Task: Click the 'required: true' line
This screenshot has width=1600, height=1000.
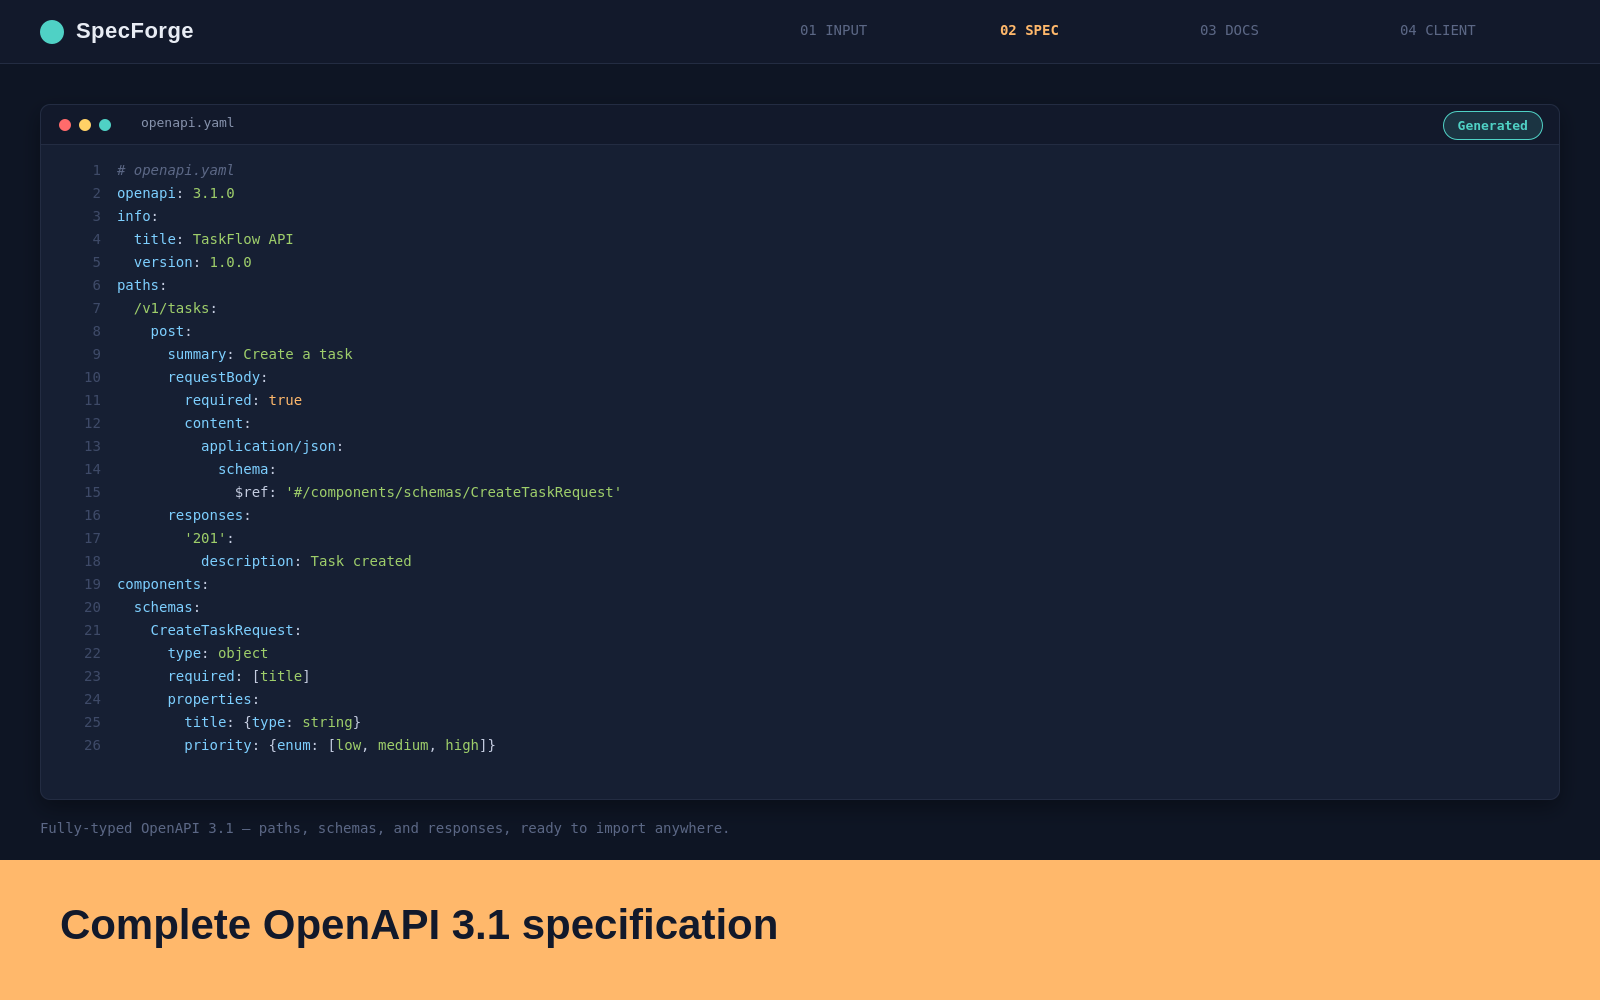Action: (243, 400)
